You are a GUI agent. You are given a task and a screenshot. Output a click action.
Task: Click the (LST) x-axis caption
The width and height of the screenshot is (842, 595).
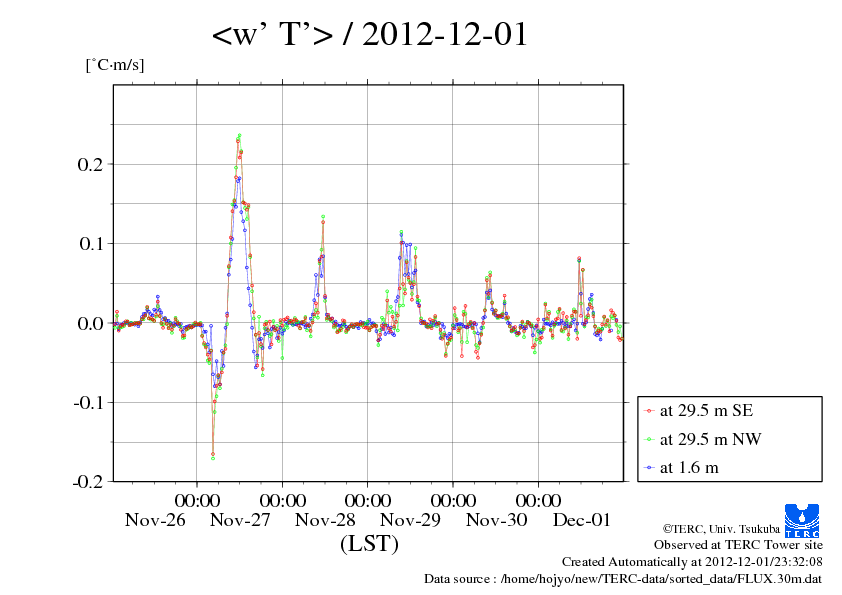click(x=369, y=545)
